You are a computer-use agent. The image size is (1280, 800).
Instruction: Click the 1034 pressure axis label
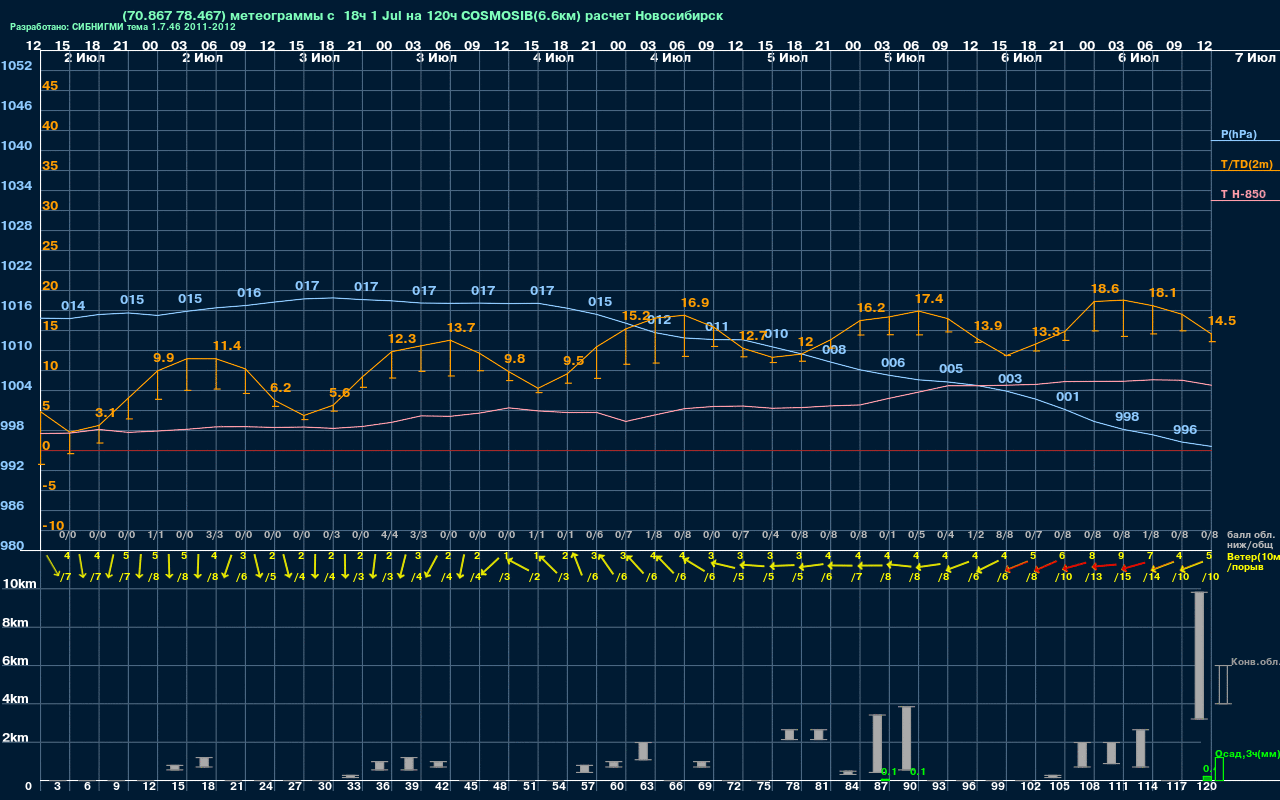[16, 186]
